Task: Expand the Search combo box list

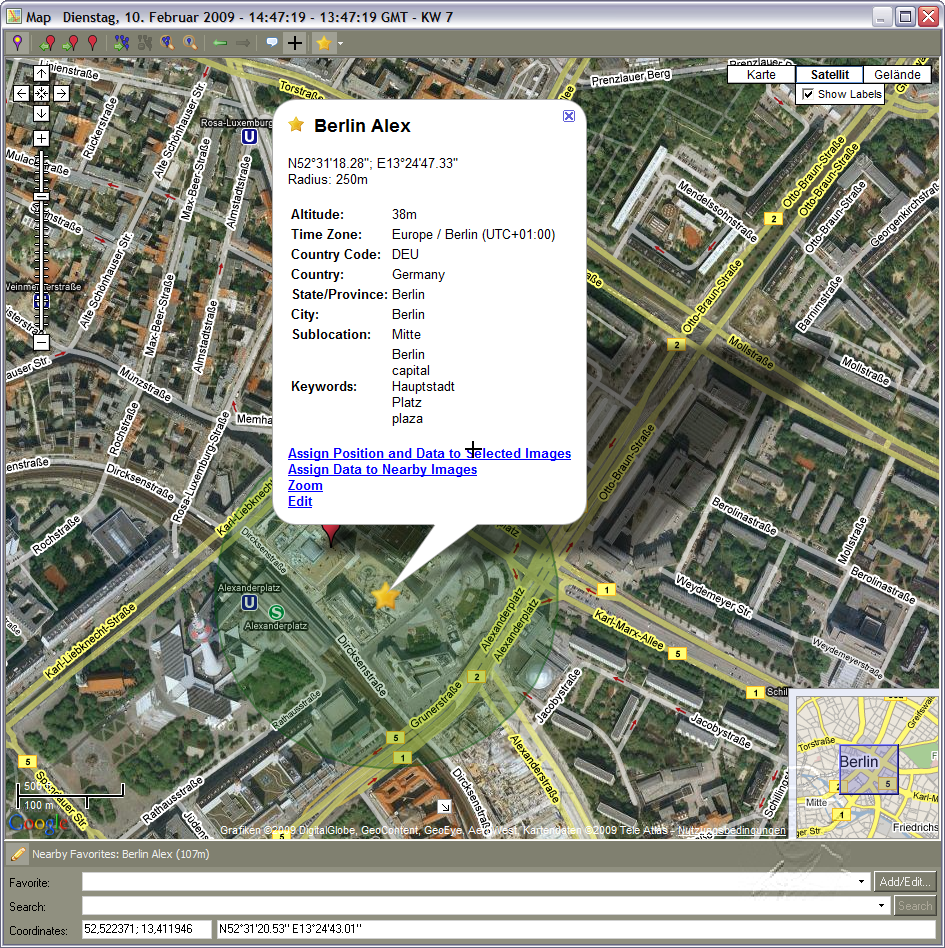Action: pos(882,906)
